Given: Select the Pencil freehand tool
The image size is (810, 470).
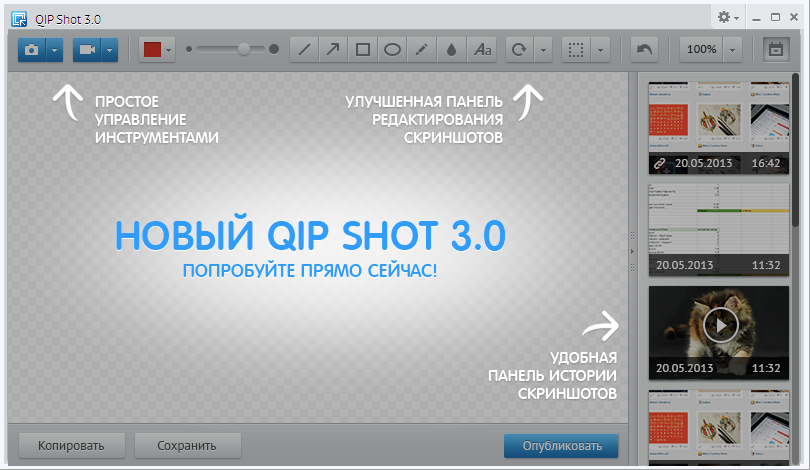Looking at the screenshot, I should click(x=422, y=50).
